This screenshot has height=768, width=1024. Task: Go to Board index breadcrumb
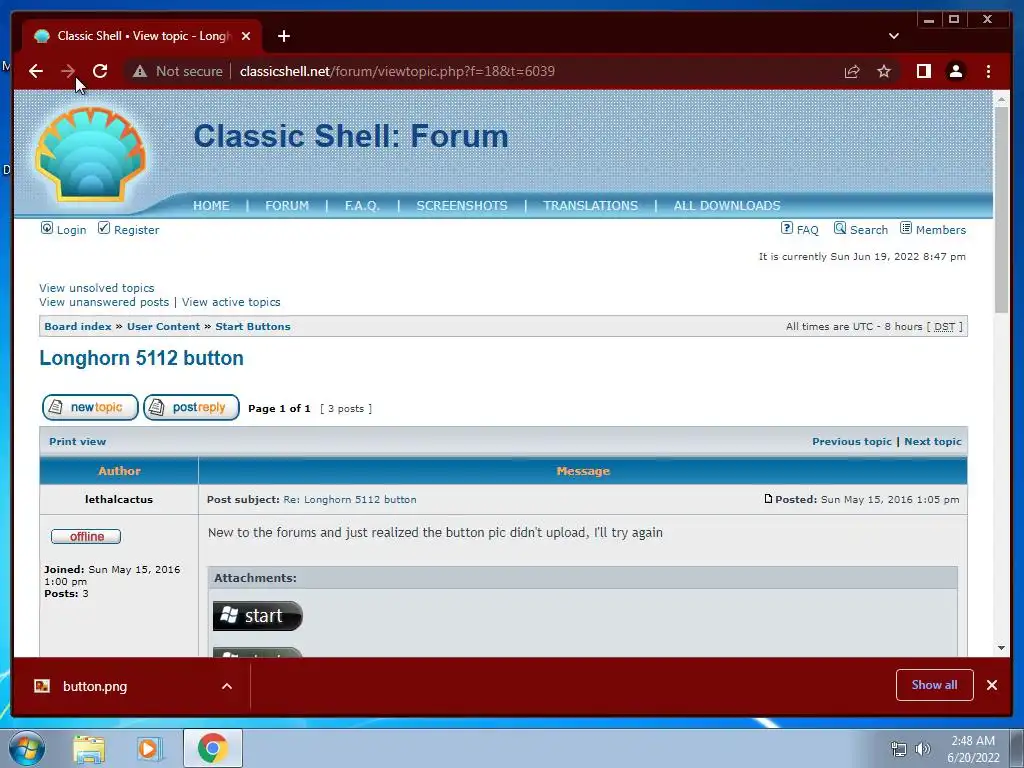(78, 327)
